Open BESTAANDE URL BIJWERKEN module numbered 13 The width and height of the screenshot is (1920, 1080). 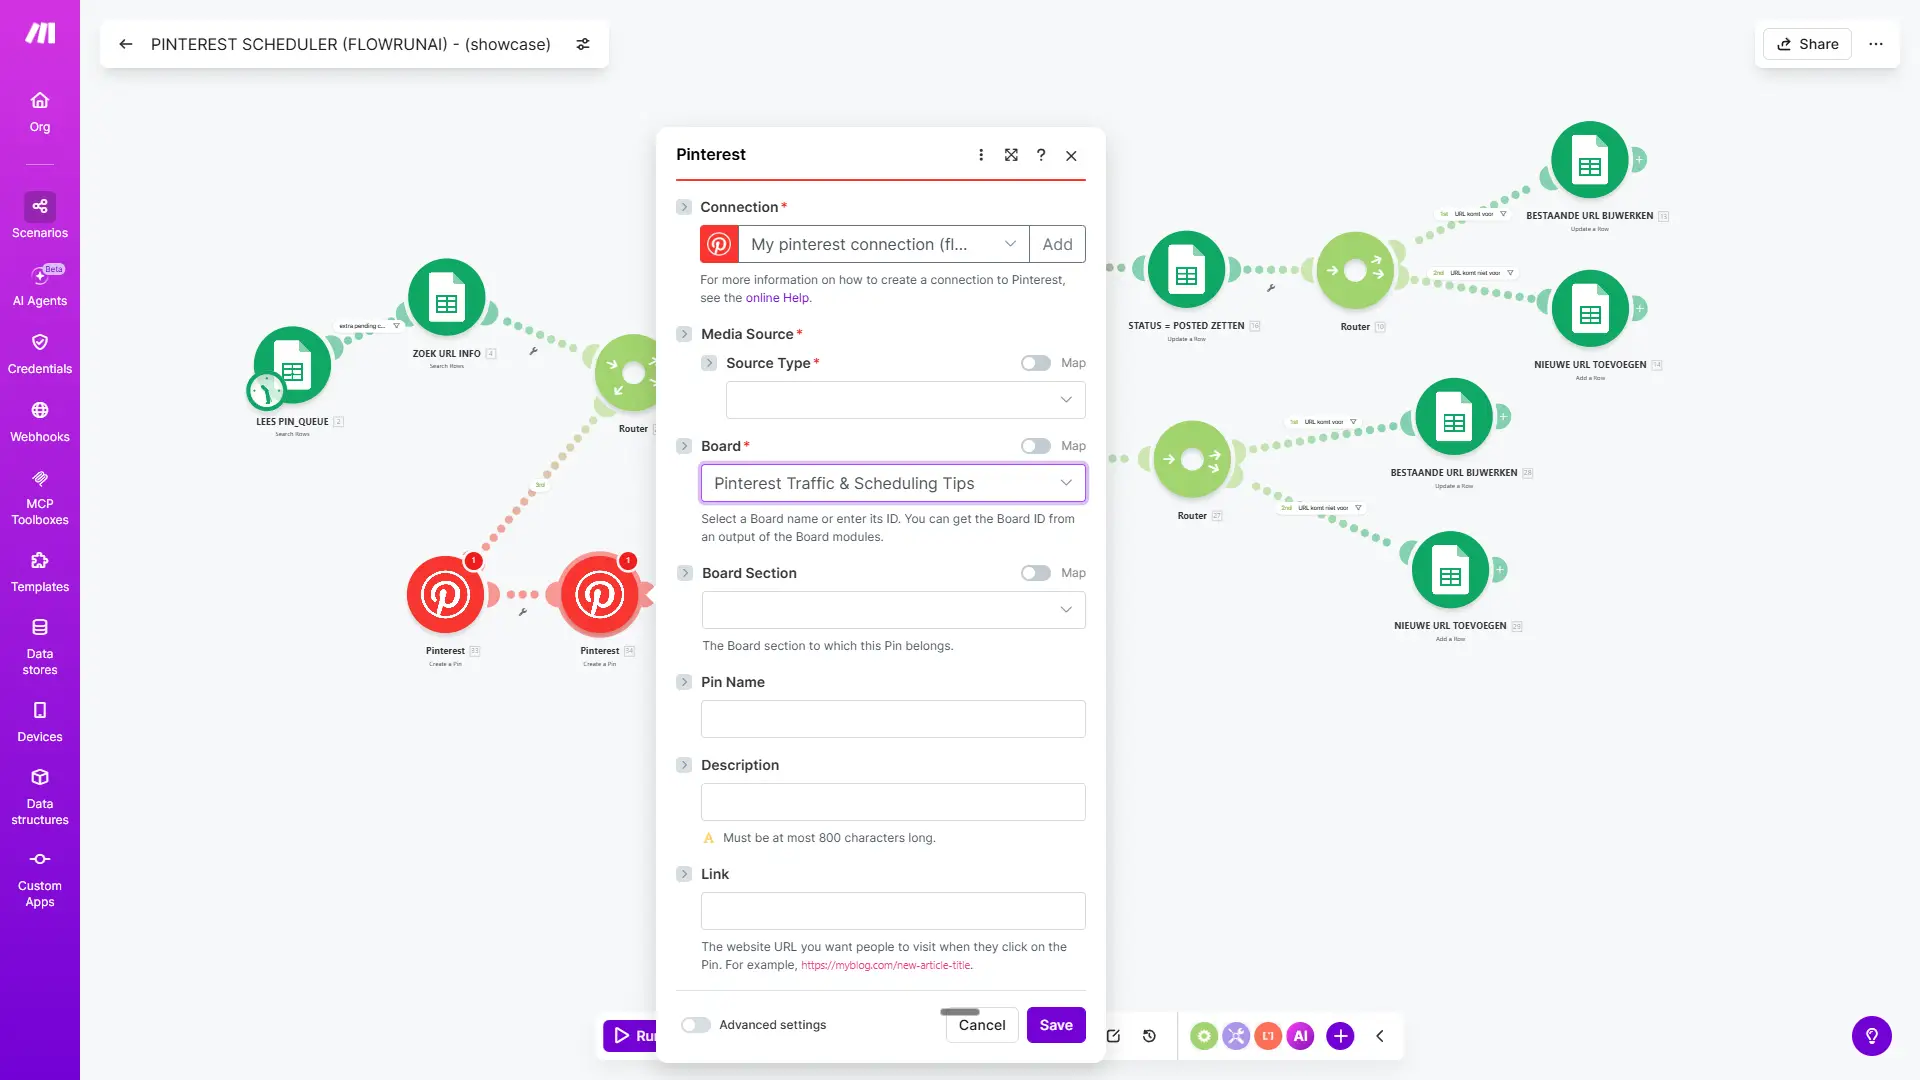pos(1589,160)
